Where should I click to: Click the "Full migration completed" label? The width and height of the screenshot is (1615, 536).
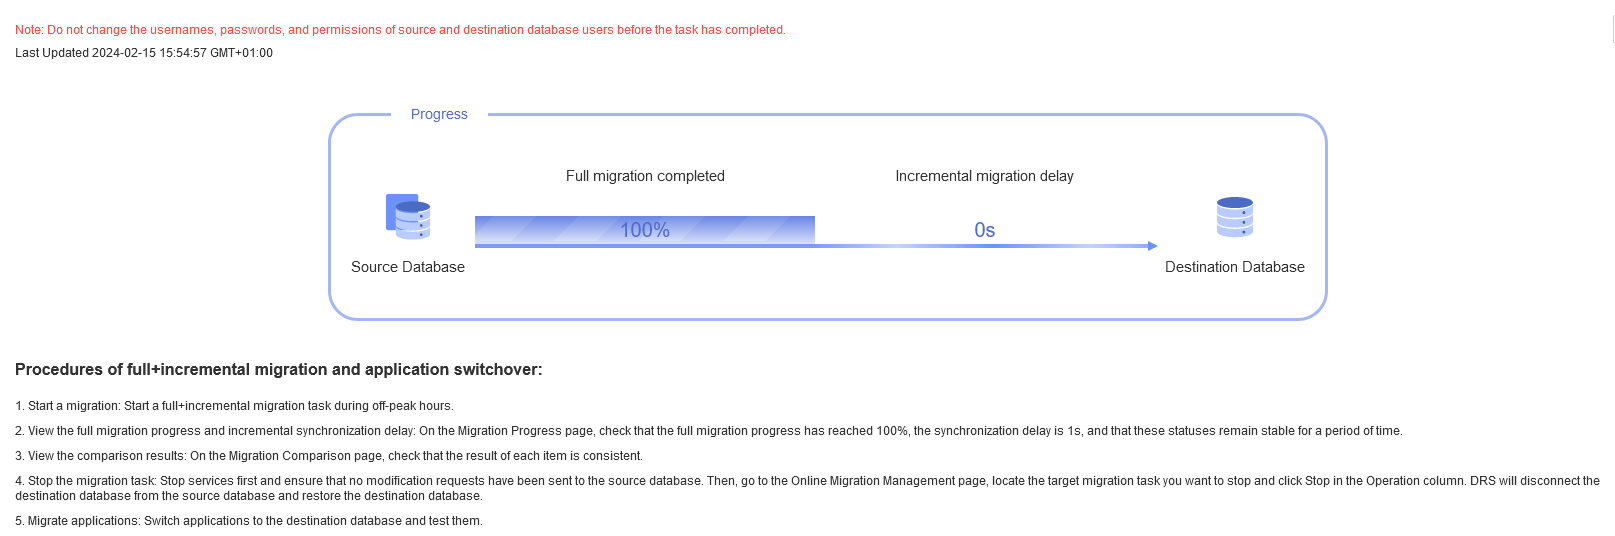(645, 176)
